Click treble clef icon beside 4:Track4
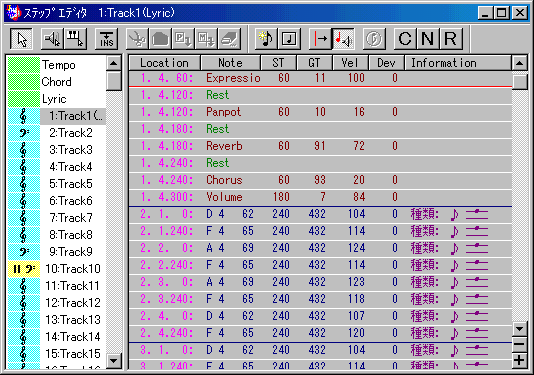Image resolution: width=534 pixels, height=375 pixels. 23,167
